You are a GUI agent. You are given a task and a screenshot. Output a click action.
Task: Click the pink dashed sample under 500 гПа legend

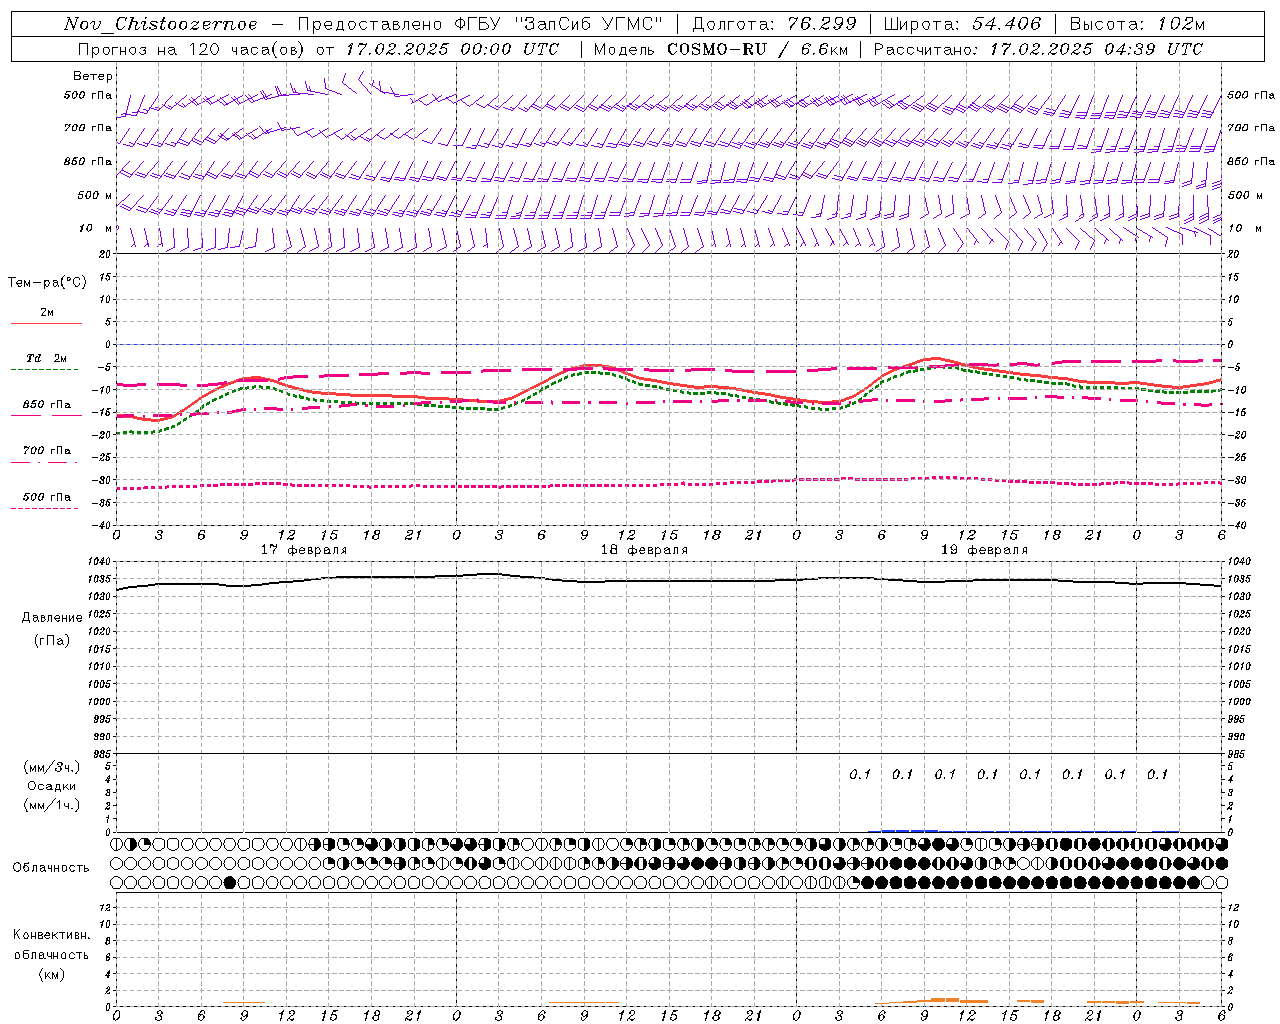click(44, 508)
